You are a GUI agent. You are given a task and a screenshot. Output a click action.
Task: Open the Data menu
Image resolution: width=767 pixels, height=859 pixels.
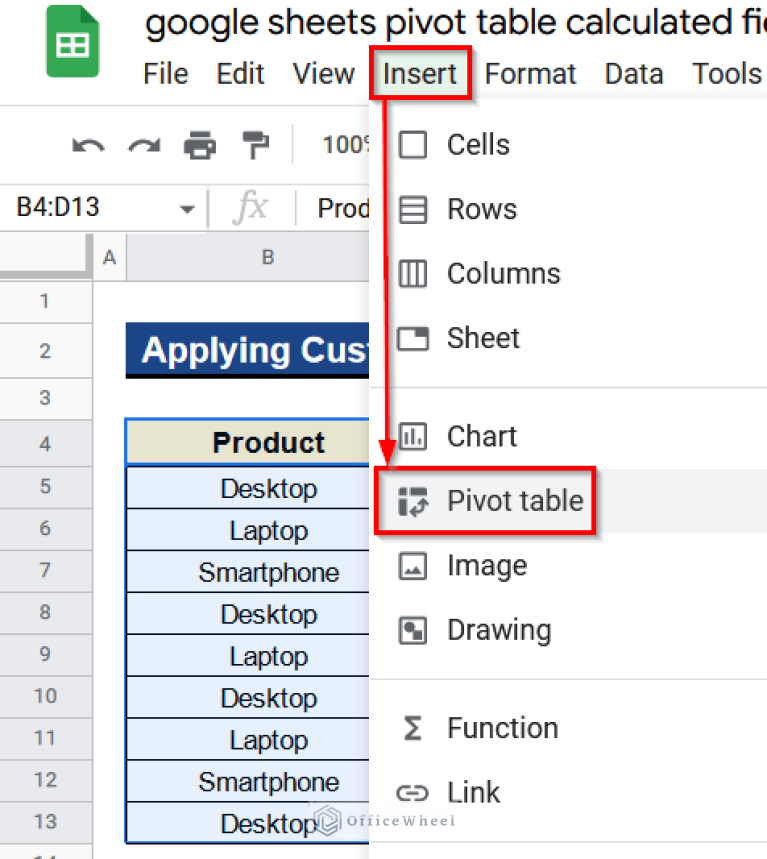[633, 73]
